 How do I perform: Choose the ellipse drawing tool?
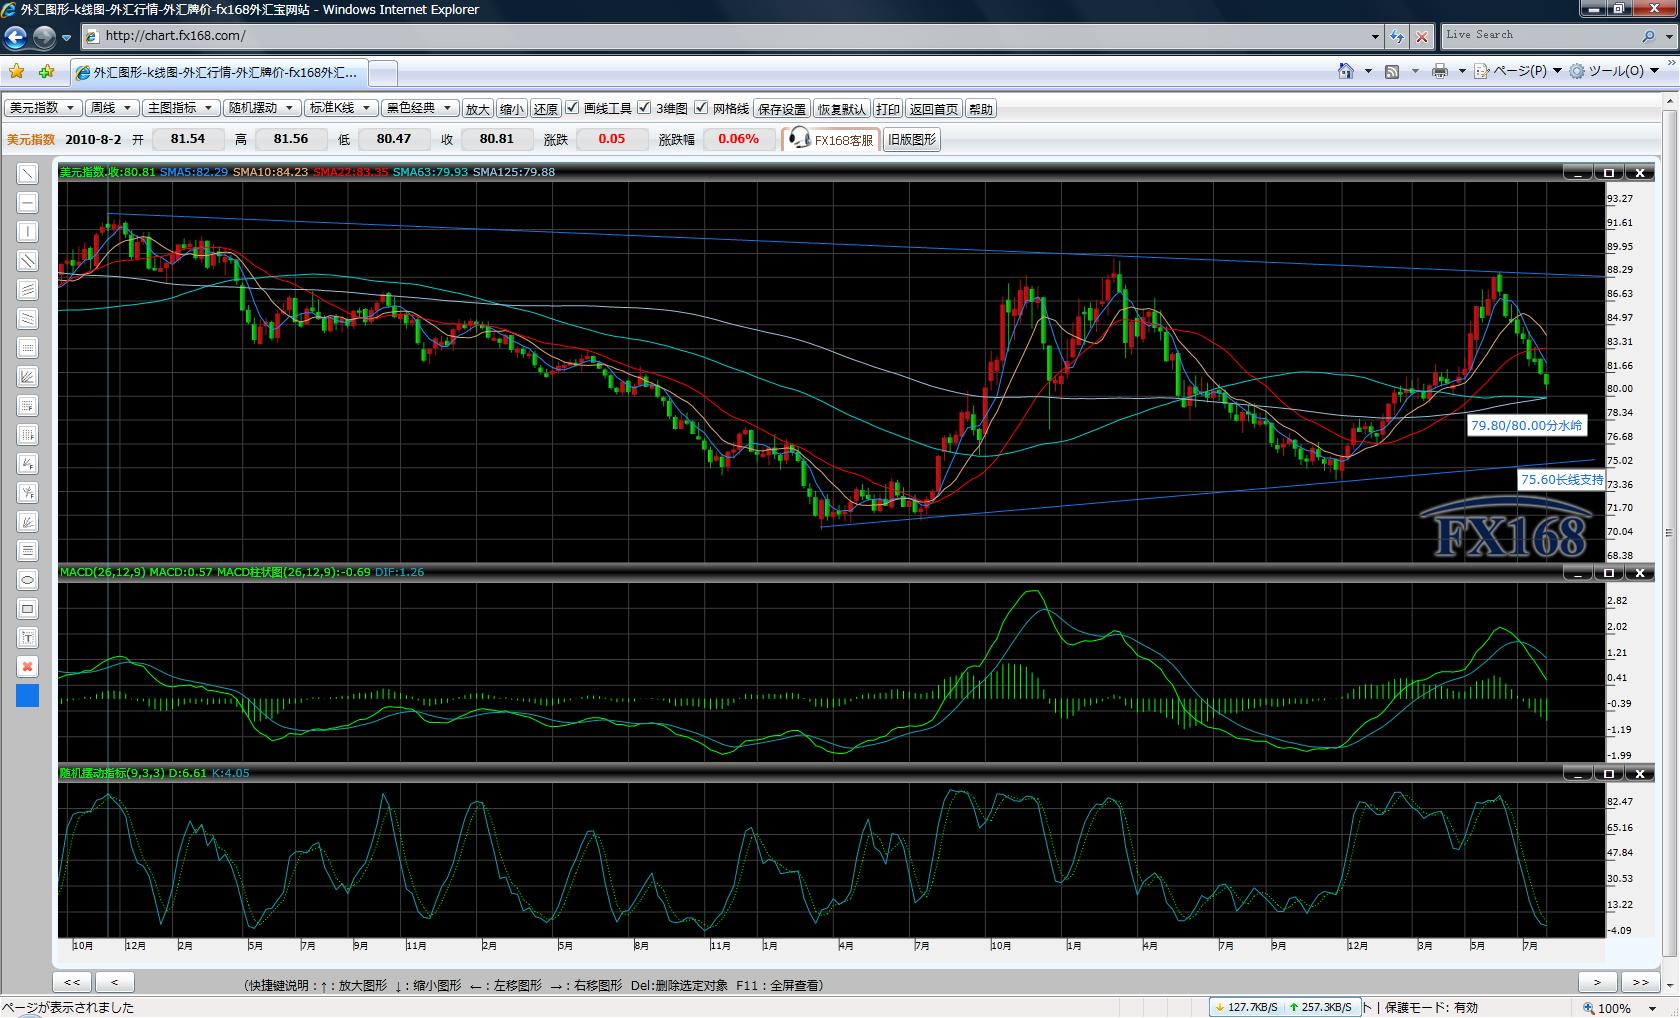click(x=28, y=580)
